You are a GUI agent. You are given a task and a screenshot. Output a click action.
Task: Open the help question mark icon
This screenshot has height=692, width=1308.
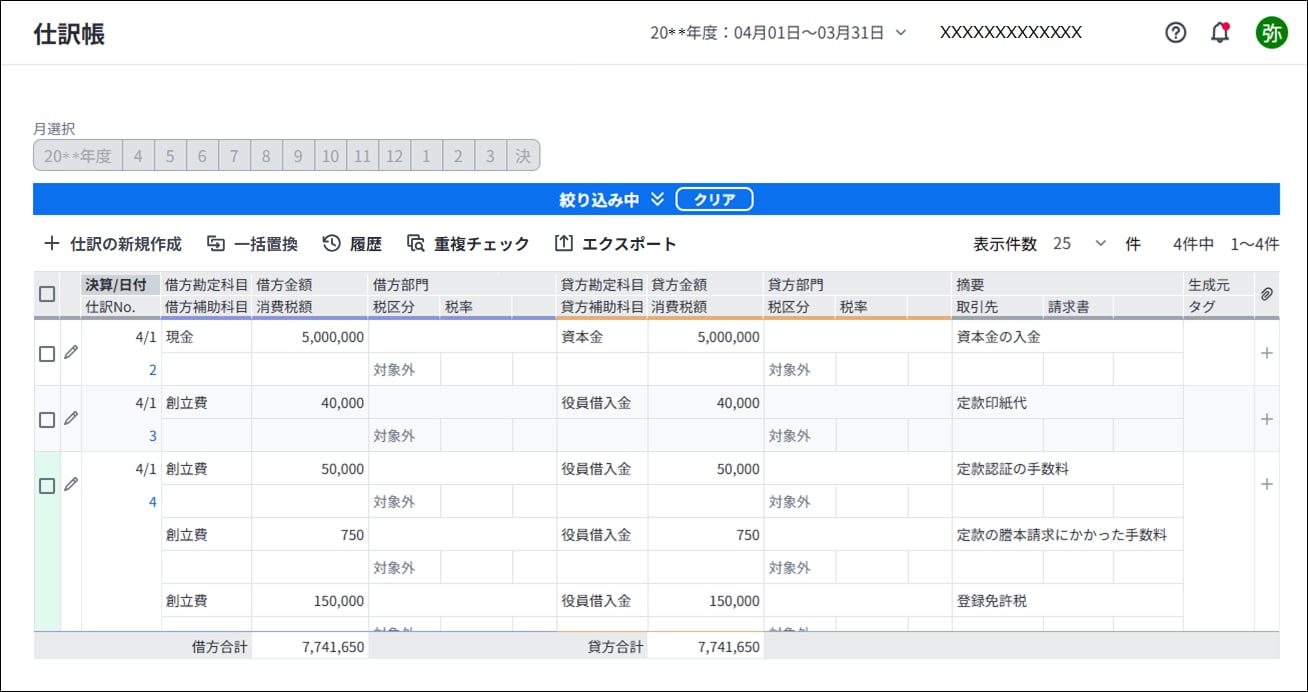tap(1176, 32)
